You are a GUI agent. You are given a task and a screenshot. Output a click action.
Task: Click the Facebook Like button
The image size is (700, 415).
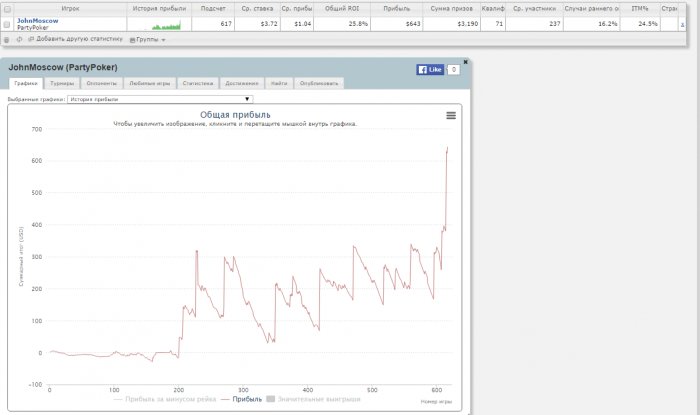coord(429,70)
